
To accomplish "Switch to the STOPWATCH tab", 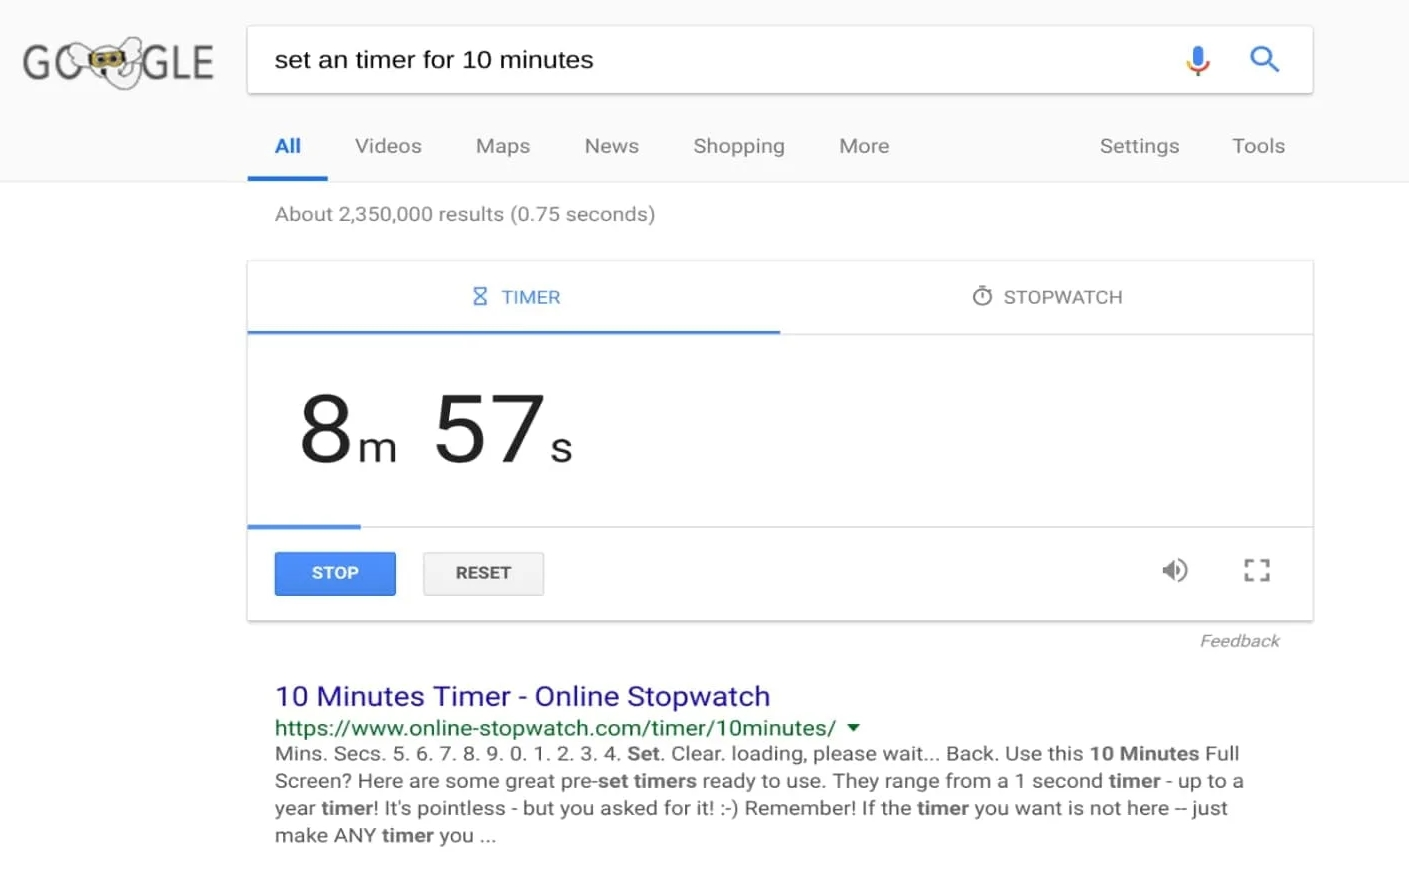I will [1047, 296].
